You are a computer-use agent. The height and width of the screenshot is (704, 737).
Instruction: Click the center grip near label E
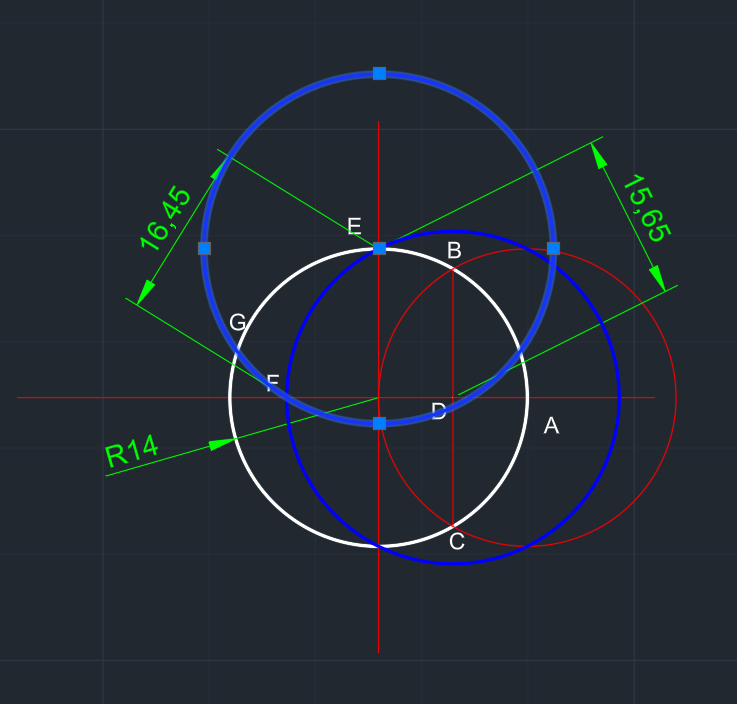point(379,248)
